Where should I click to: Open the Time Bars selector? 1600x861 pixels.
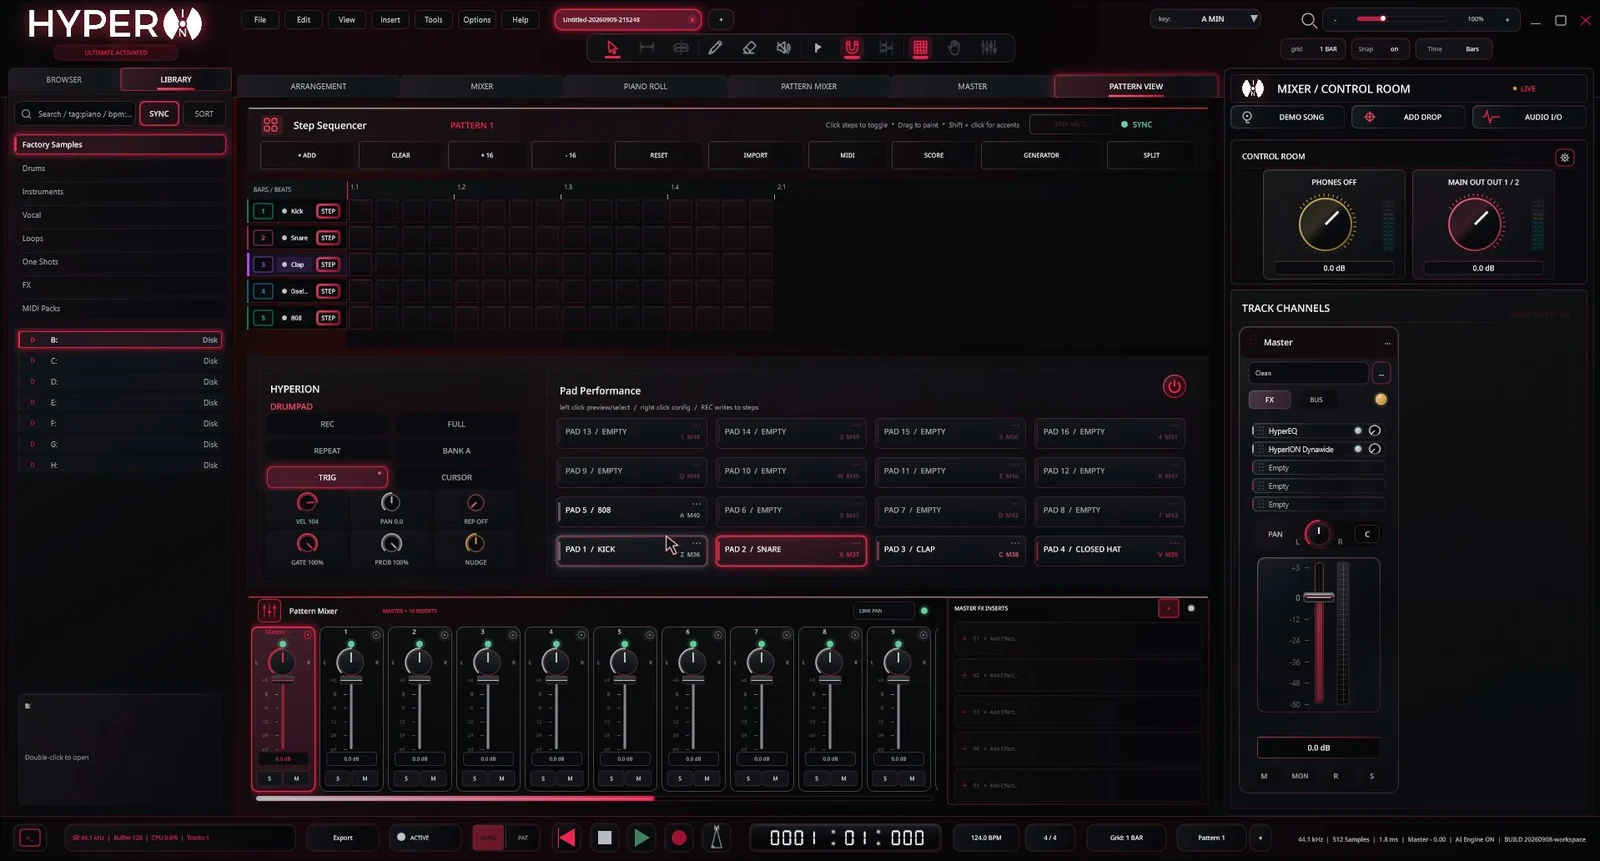tap(1453, 49)
